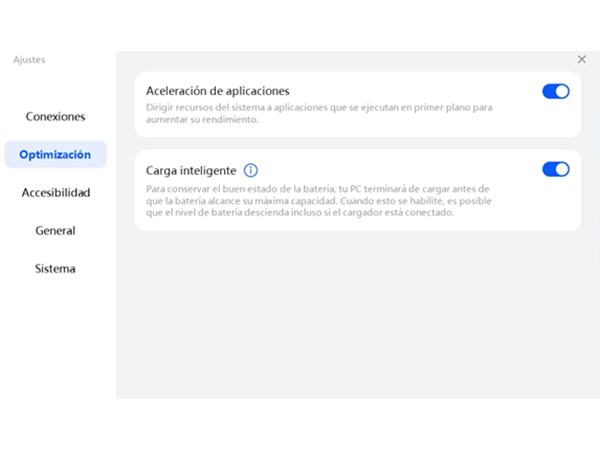600x450 pixels.
Task: Click the words 'aumentar su rendimiento' in the description
Action: [201, 119]
